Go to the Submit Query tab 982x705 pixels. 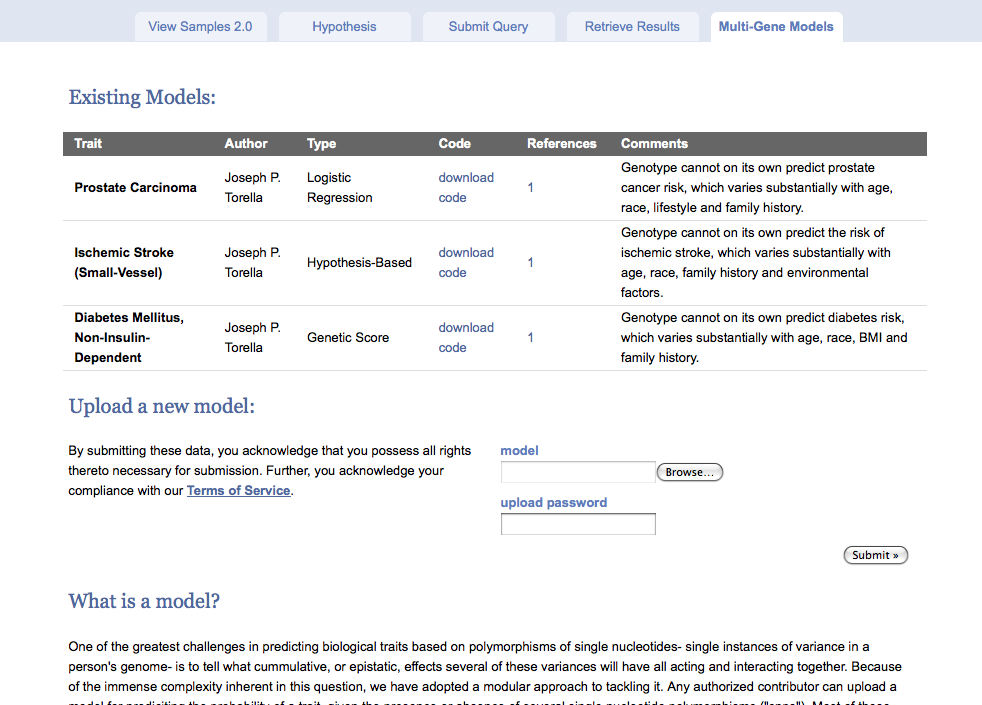coord(488,27)
